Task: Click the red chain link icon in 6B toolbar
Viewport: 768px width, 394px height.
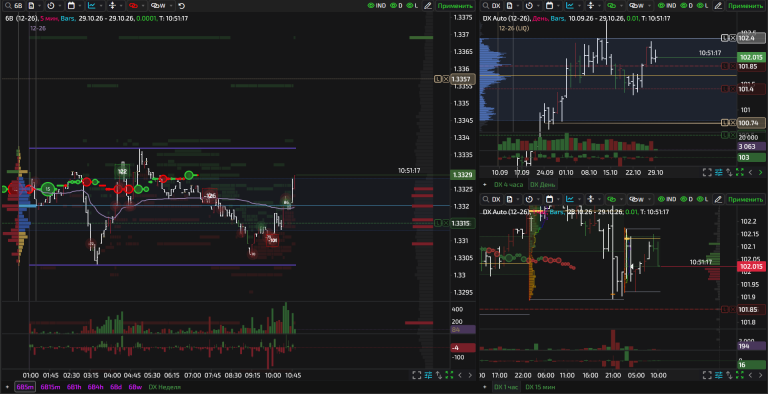Action: point(133,6)
